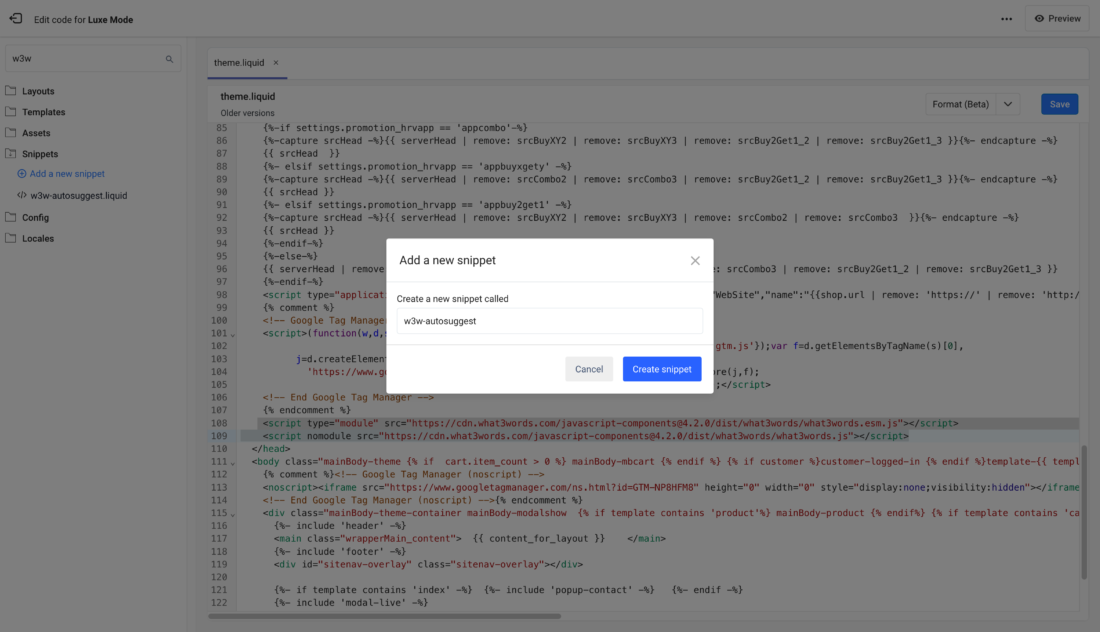Click the code icon beside w3w-autosuggest.liquid
This screenshot has height=632, width=1100.
coord(22,196)
